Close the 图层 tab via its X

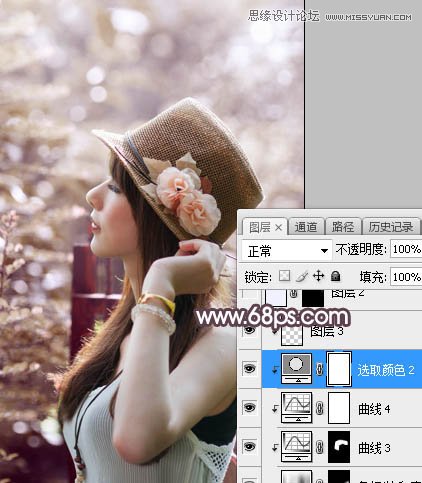coord(279,228)
